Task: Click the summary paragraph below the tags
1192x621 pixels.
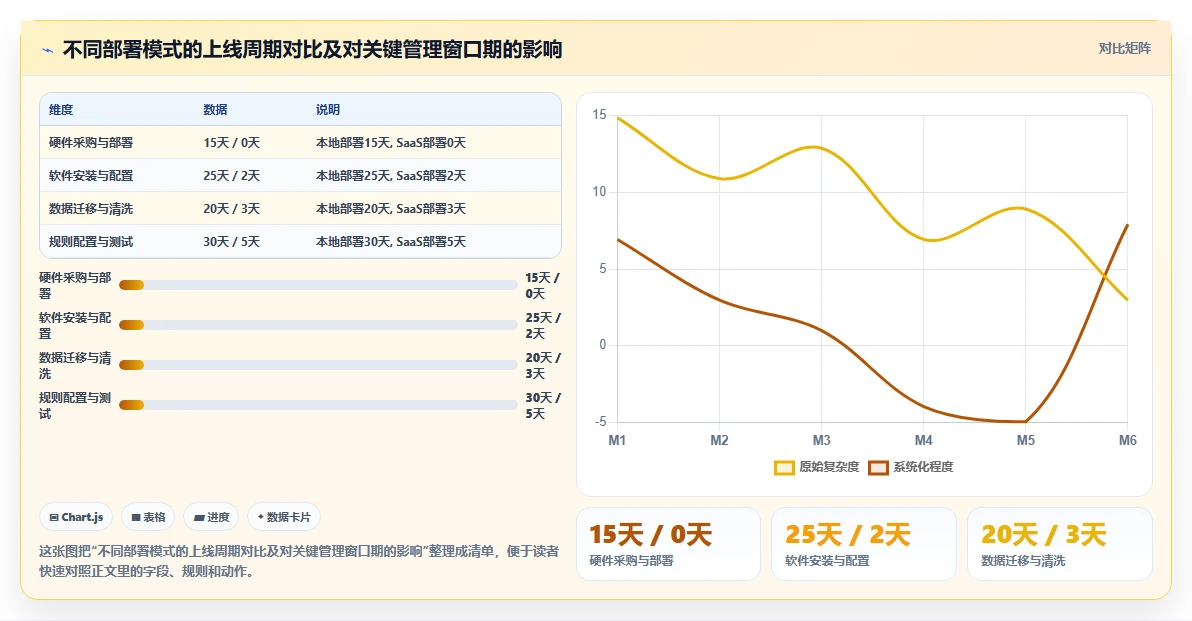Action: pyautogui.click(x=299, y=561)
